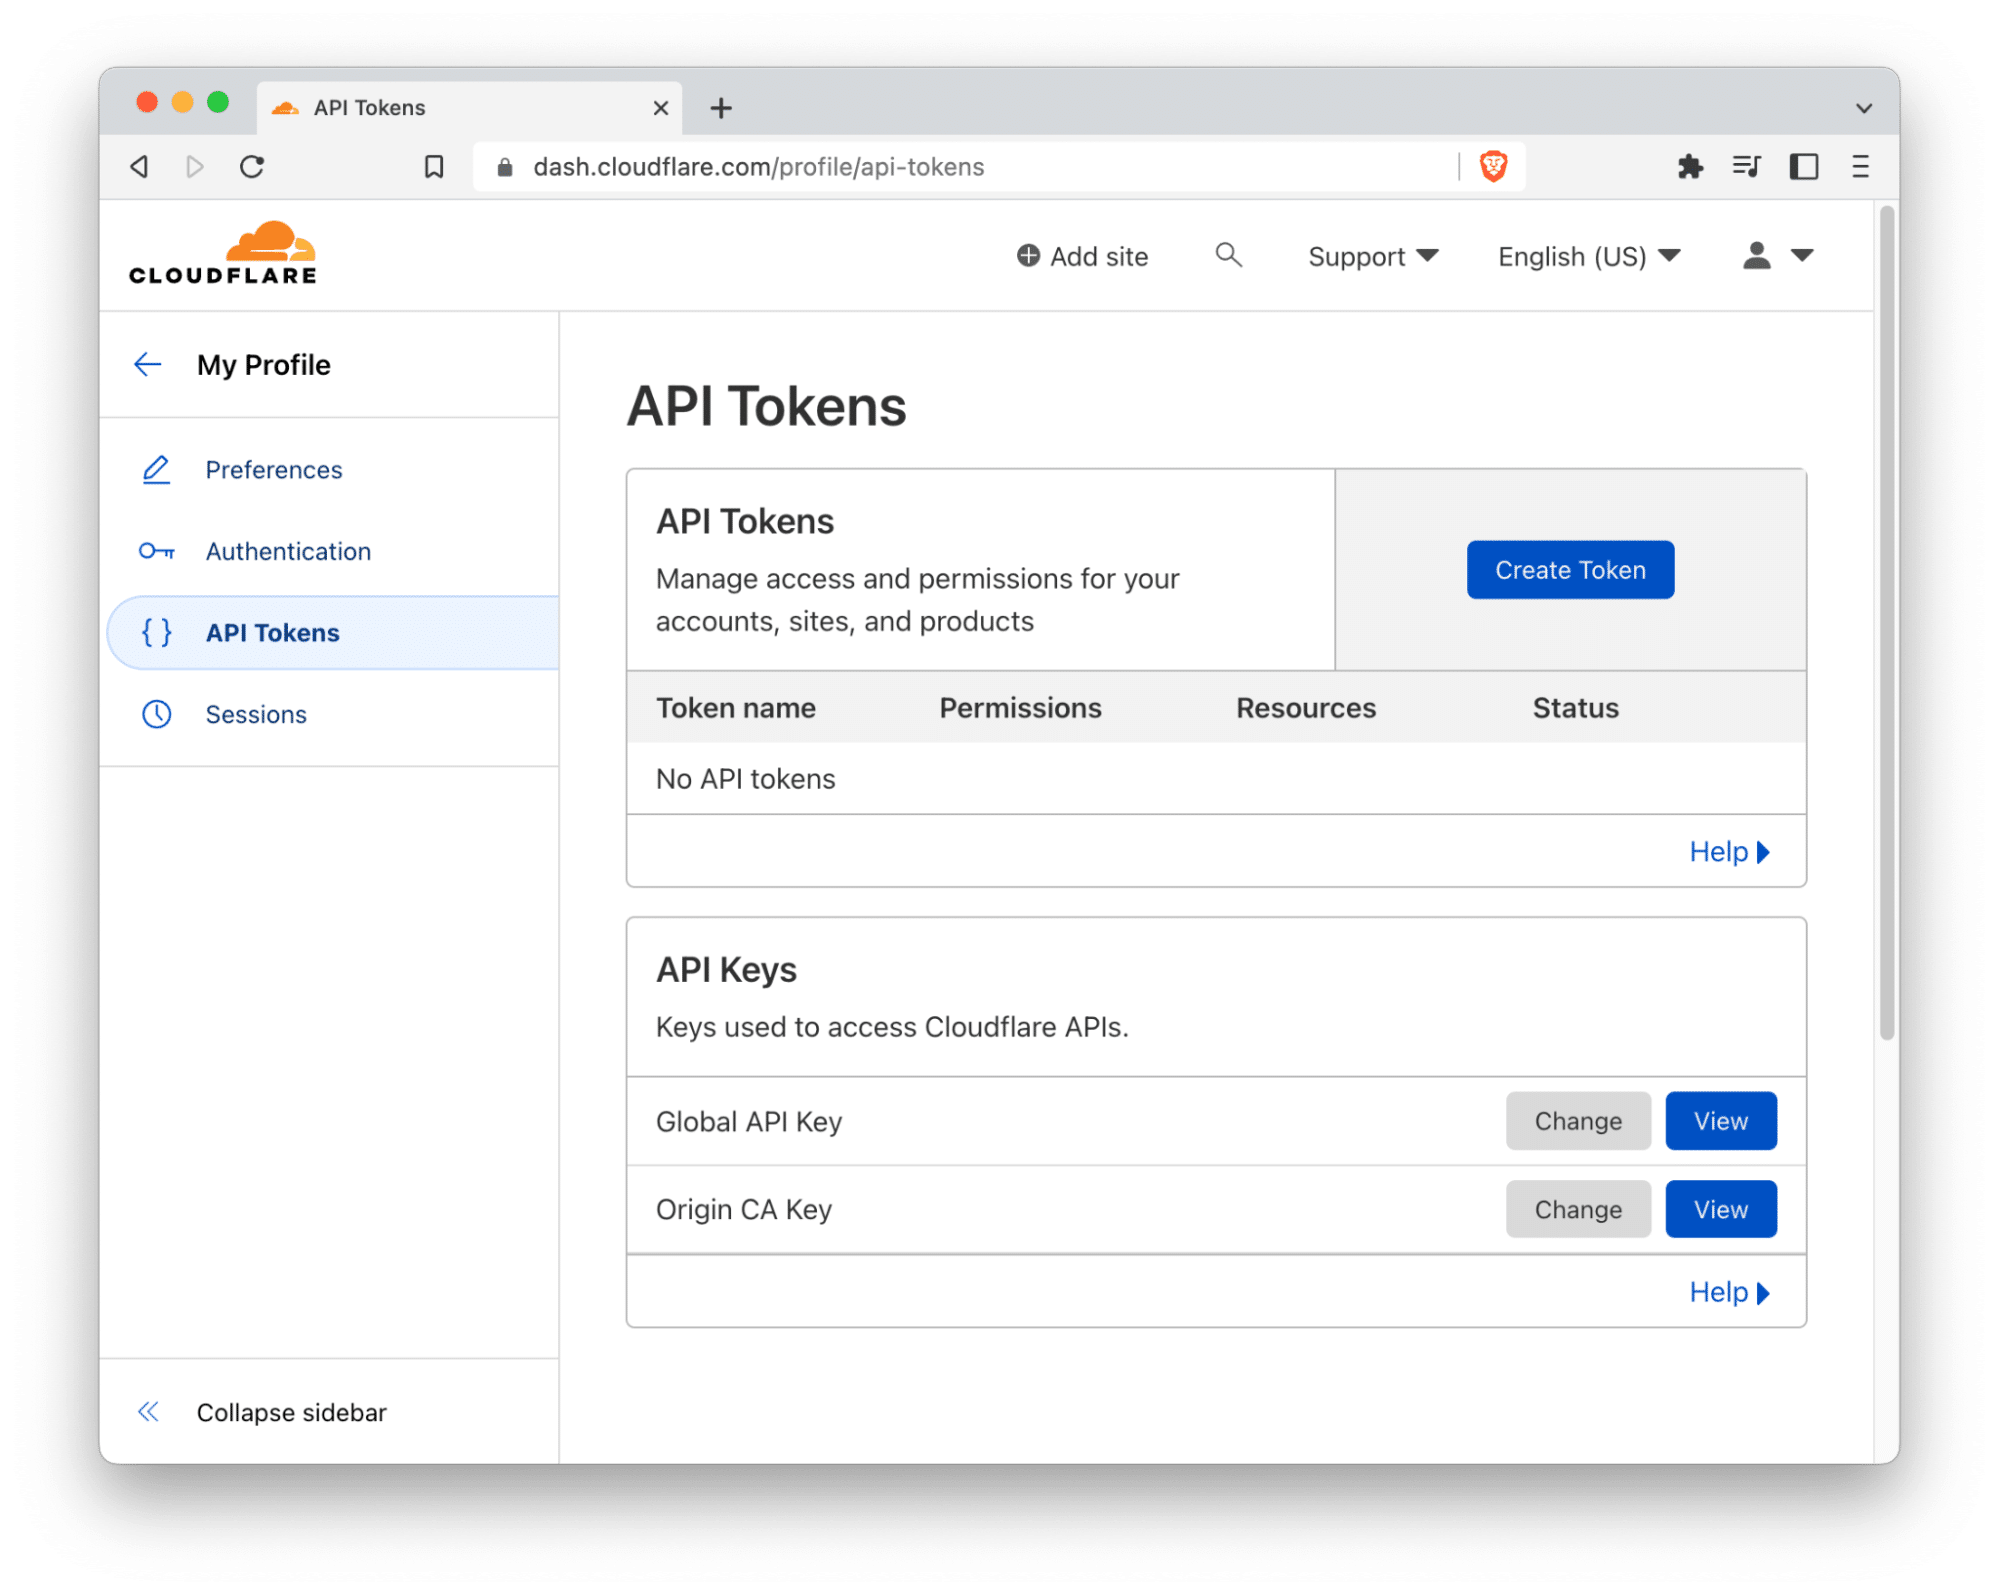The width and height of the screenshot is (1999, 1595).
Task: Open Authentication in sidebar
Action: click(x=288, y=551)
